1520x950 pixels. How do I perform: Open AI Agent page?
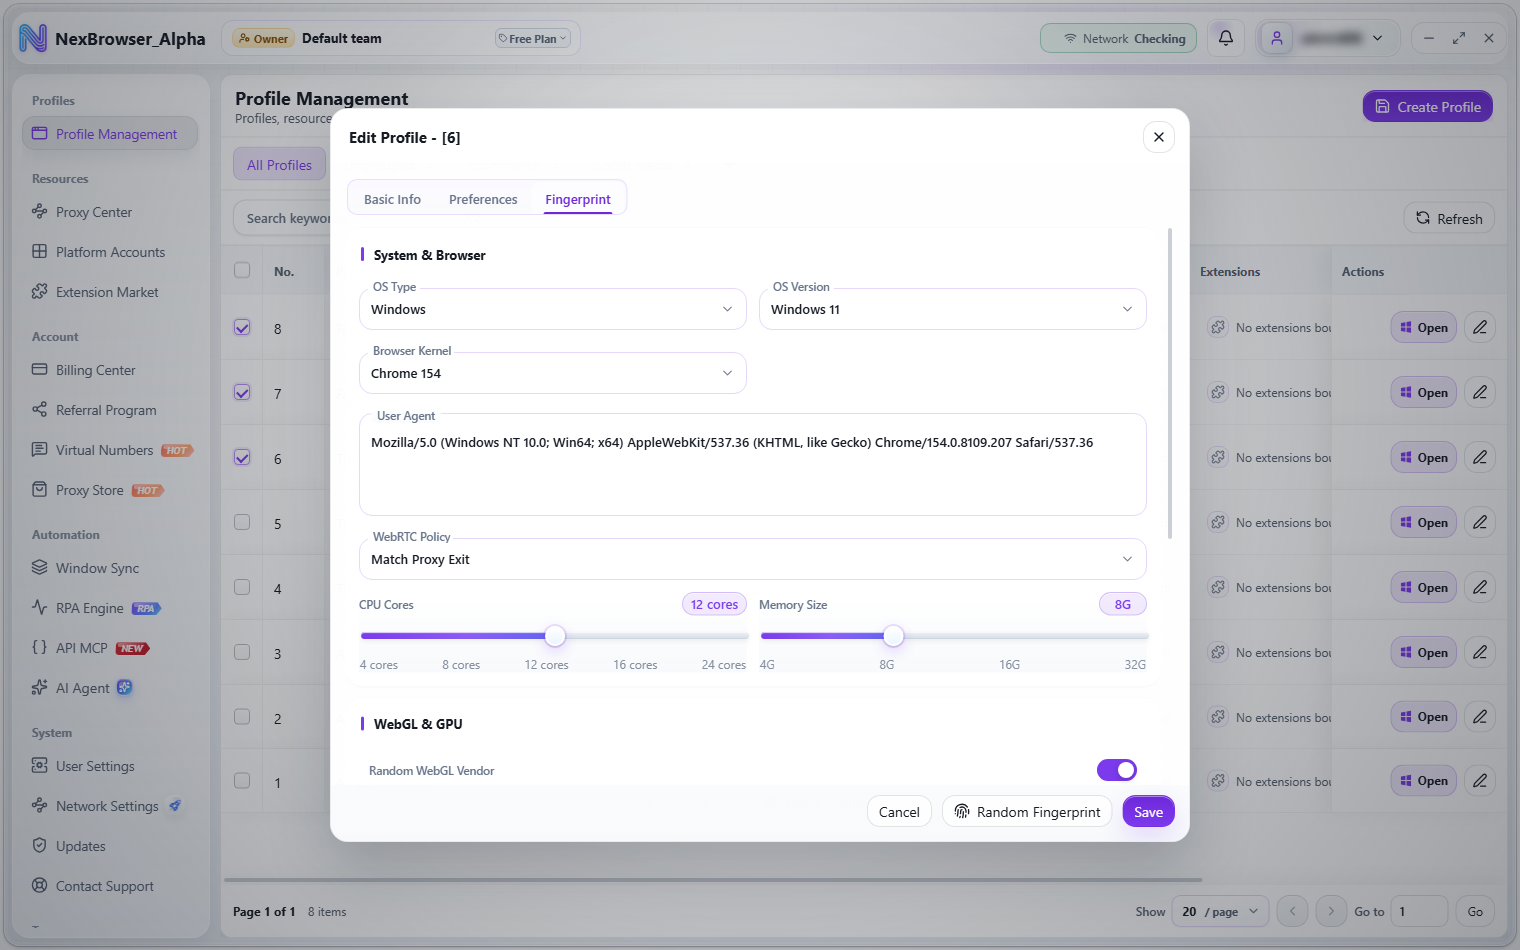82,688
